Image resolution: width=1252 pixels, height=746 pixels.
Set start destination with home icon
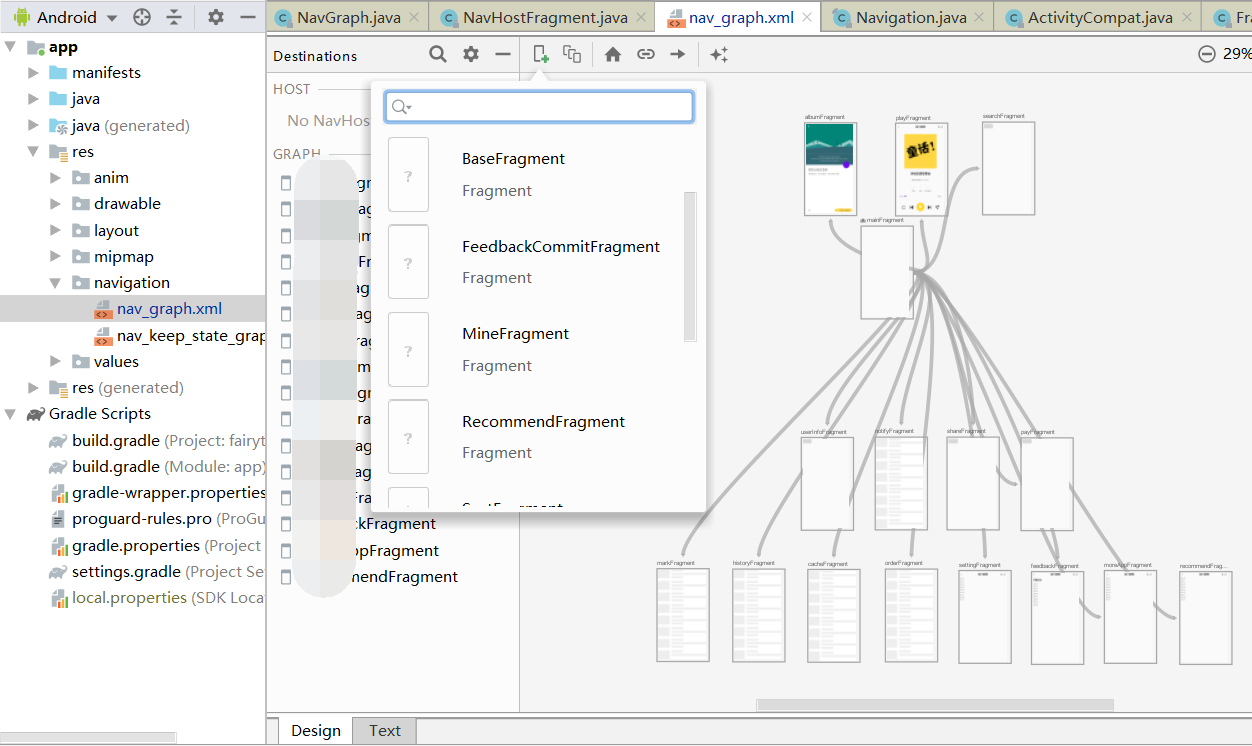point(613,55)
